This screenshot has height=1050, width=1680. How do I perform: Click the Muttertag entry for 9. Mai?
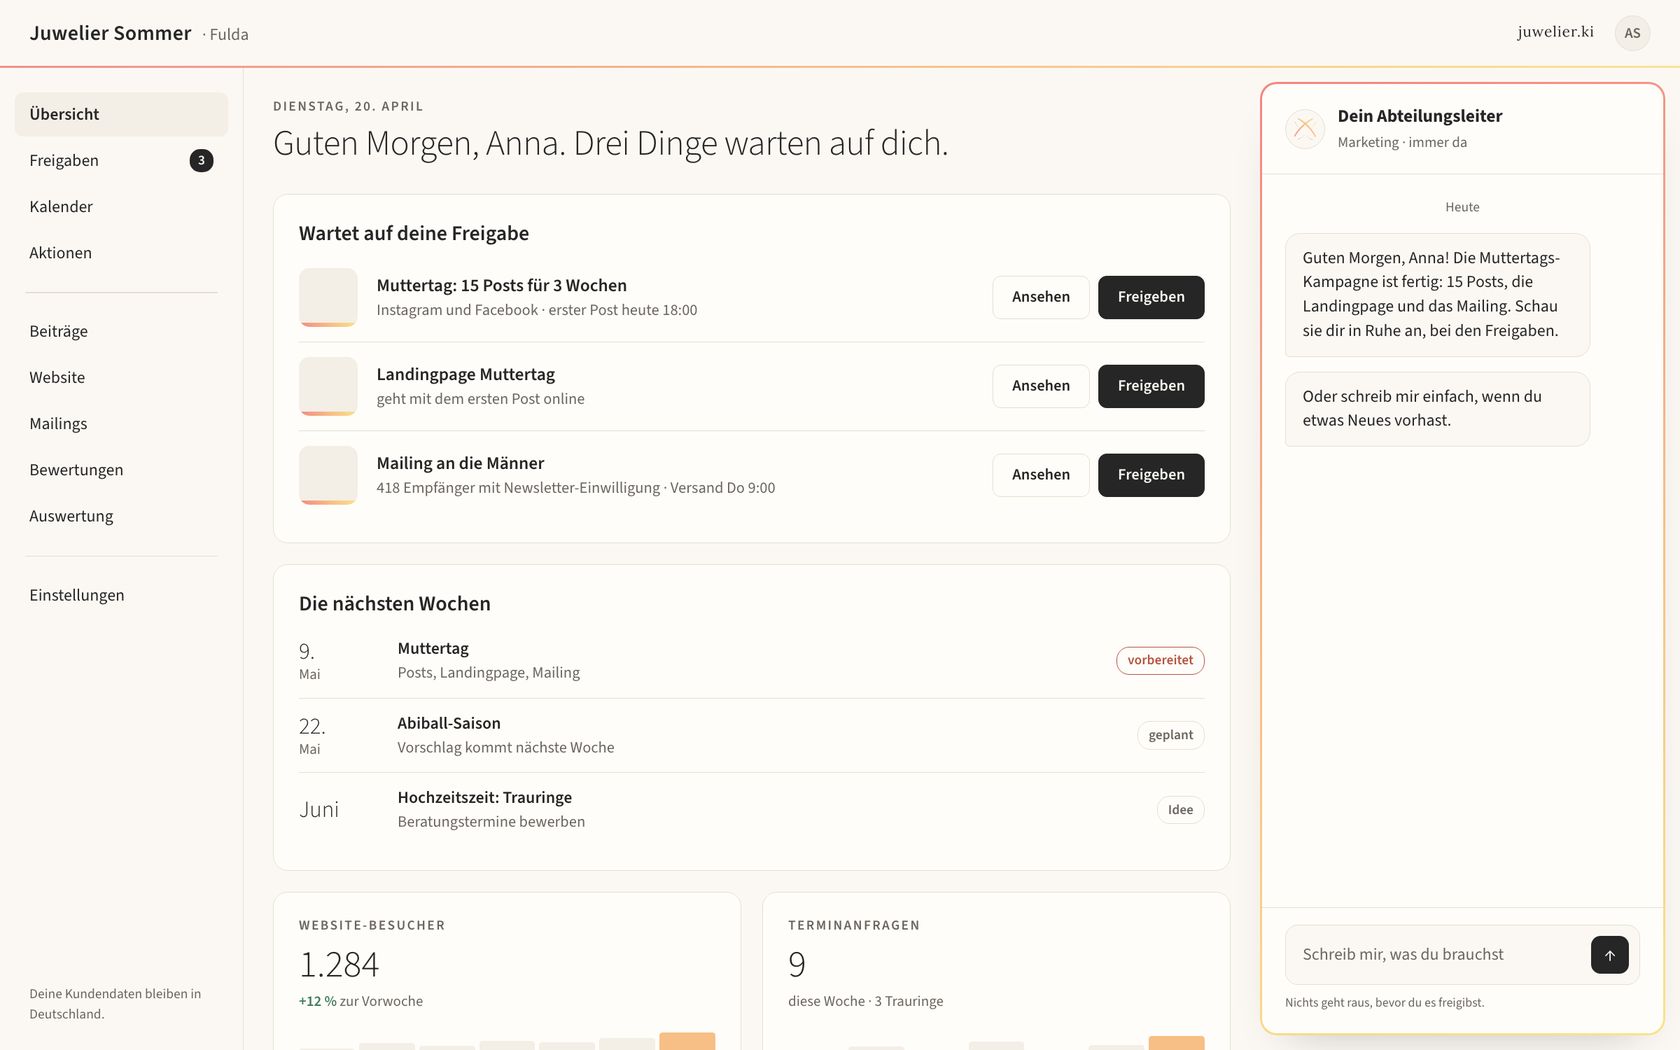[x=433, y=648]
